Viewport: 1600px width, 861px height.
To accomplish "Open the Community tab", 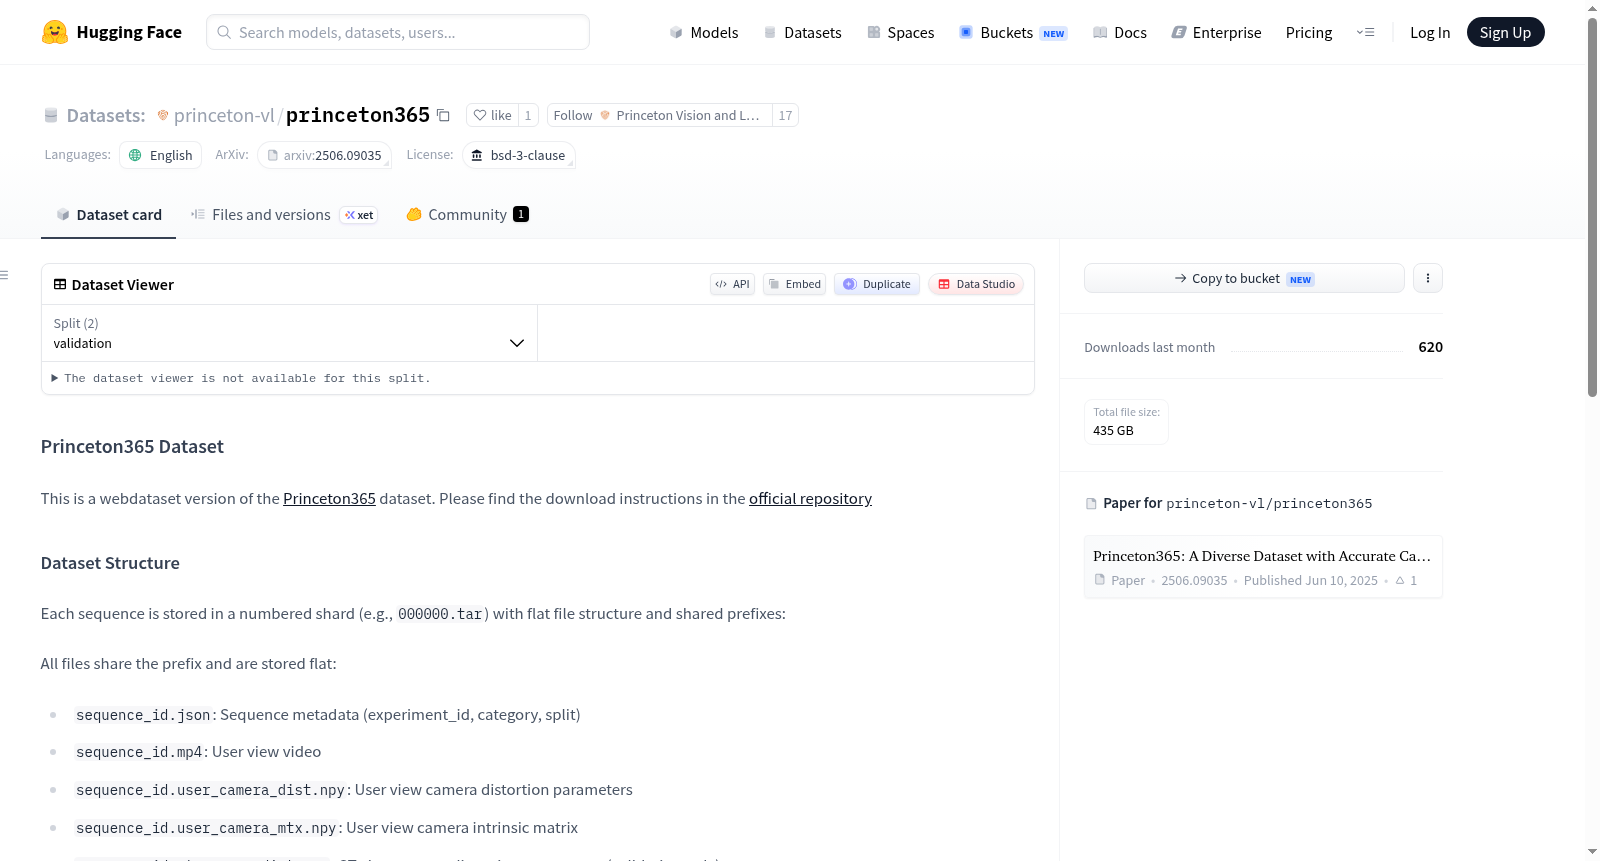I will point(467,214).
